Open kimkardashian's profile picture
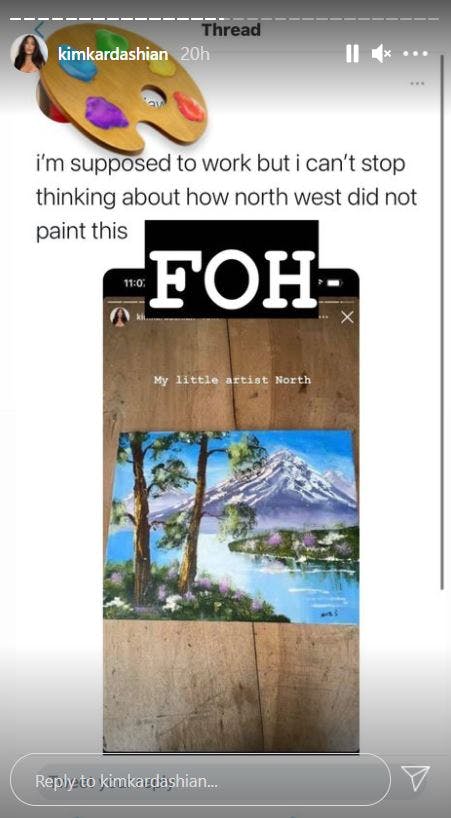Viewport: 451px width, 818px height. pos(29,53)
